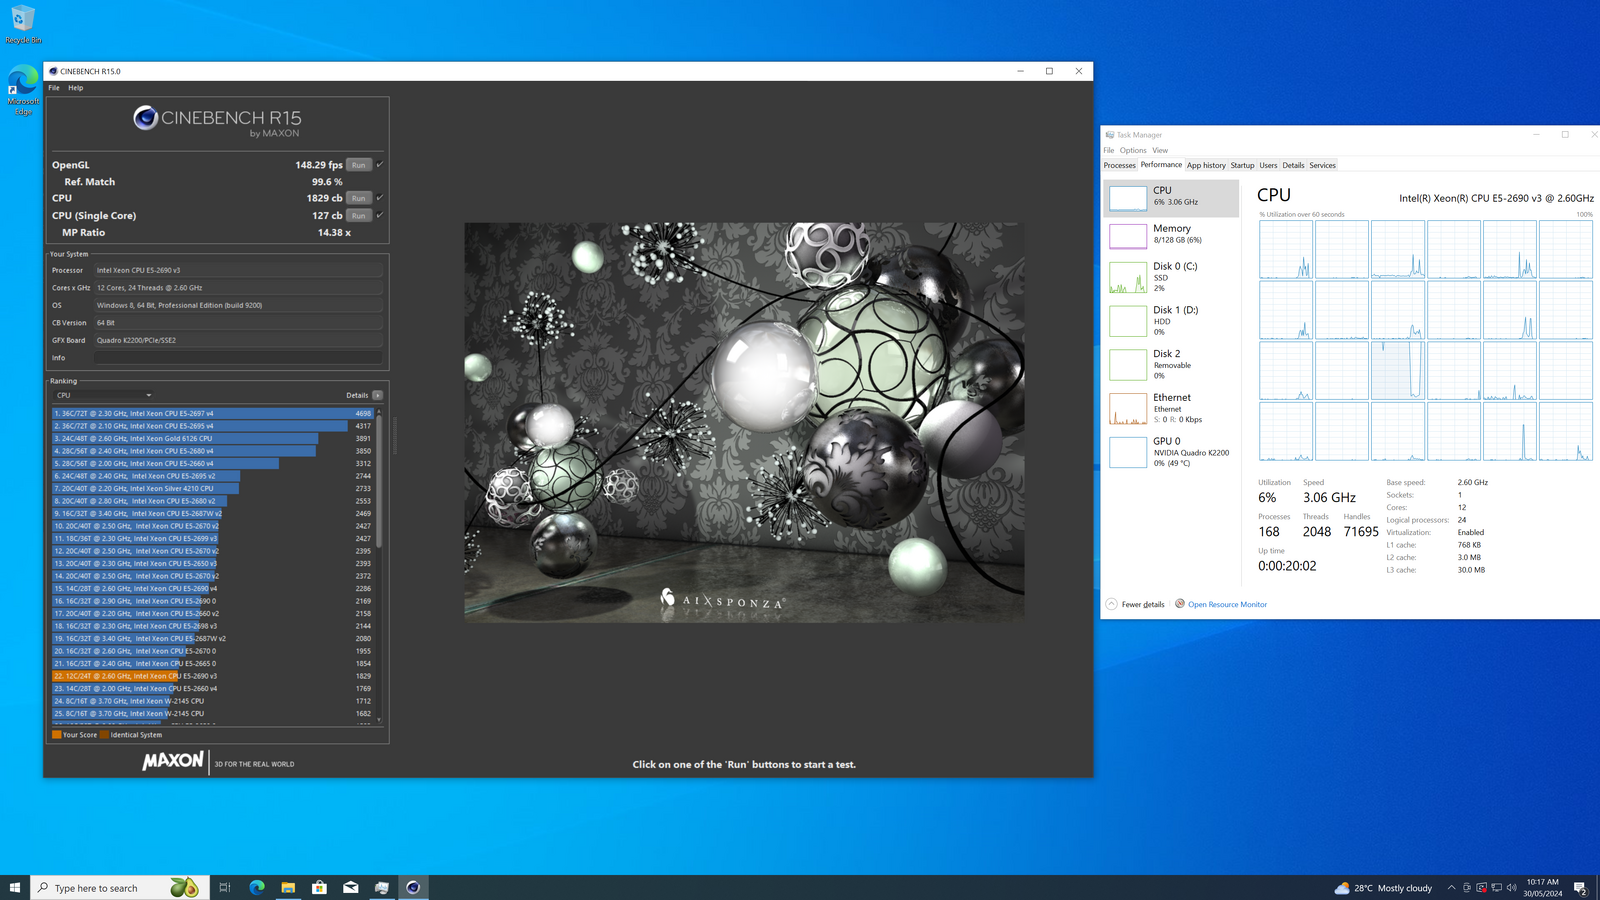Click the Info input field
This screenshot has height=900, width=1600.
tap(238, 358)
